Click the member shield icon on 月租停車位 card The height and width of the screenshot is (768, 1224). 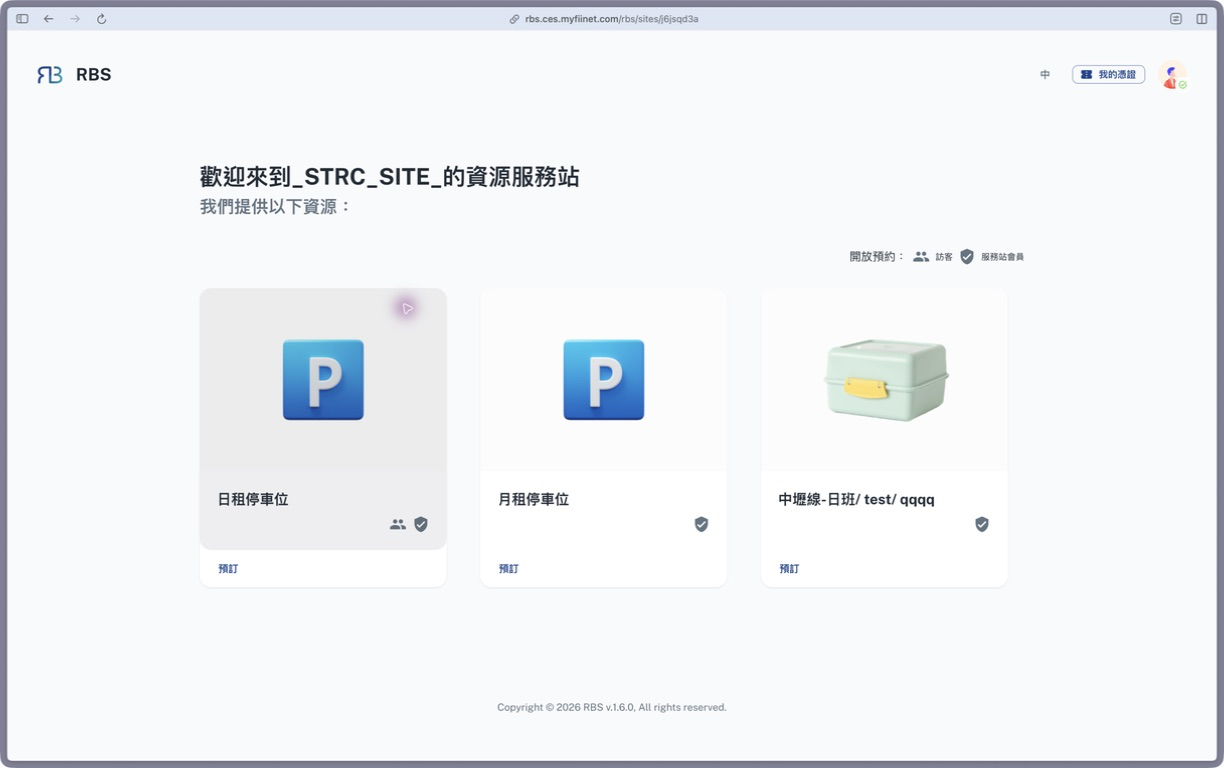701,524
